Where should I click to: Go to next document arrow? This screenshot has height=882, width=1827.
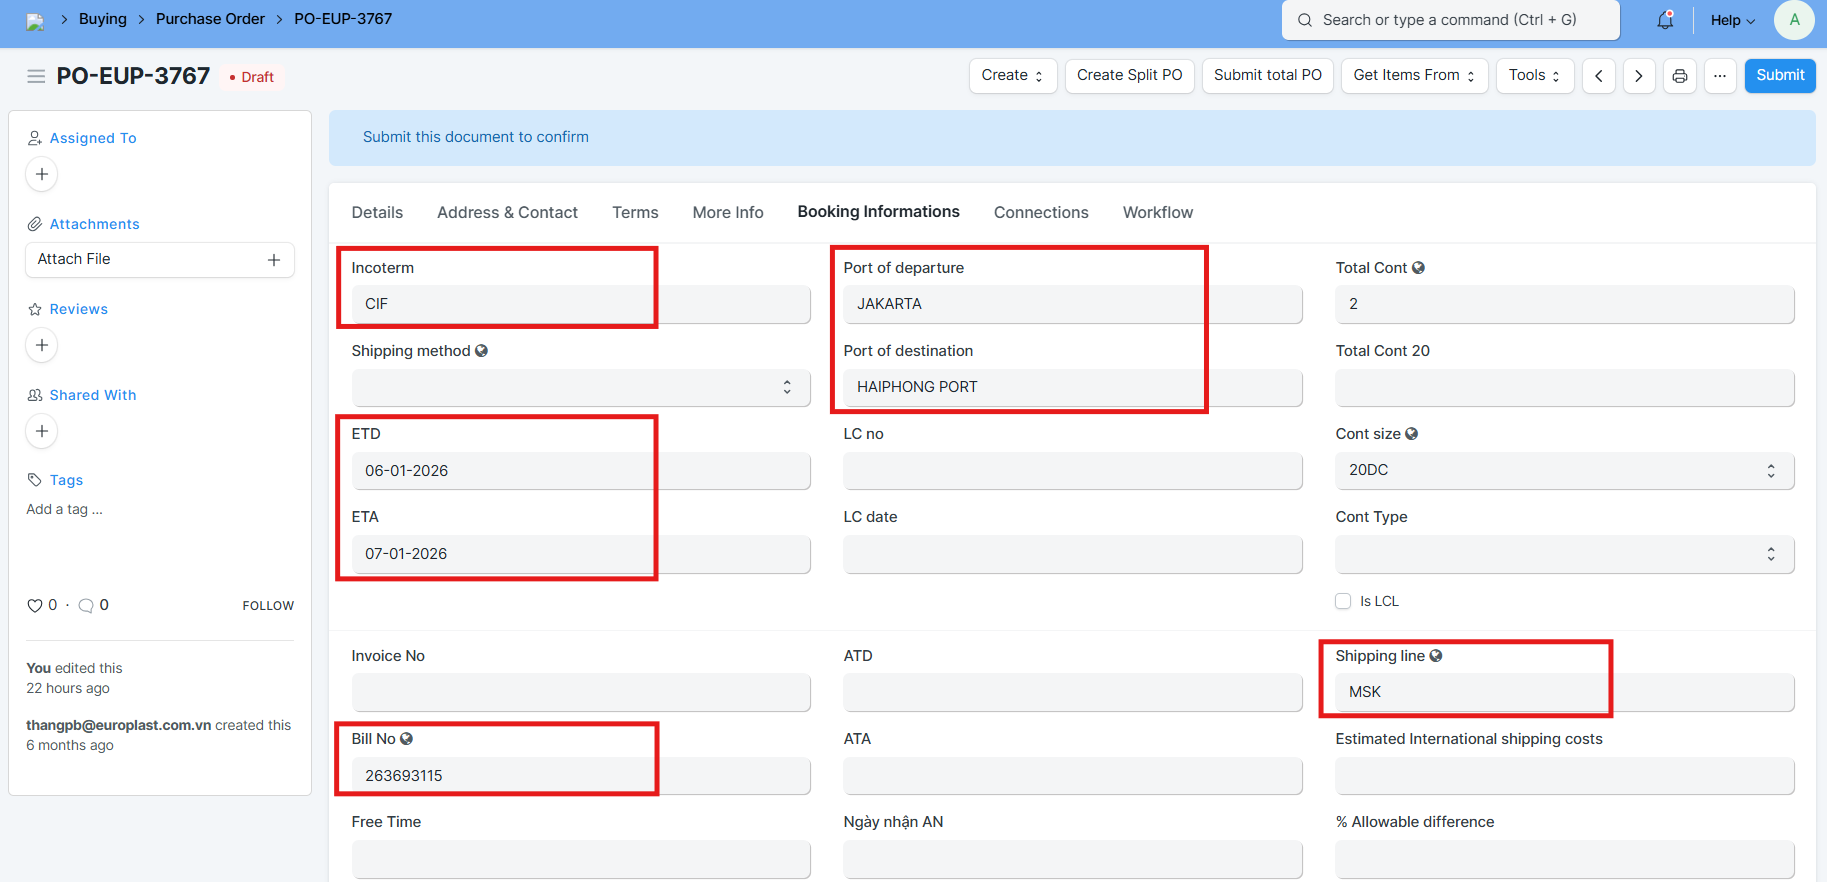(1639, 76)
